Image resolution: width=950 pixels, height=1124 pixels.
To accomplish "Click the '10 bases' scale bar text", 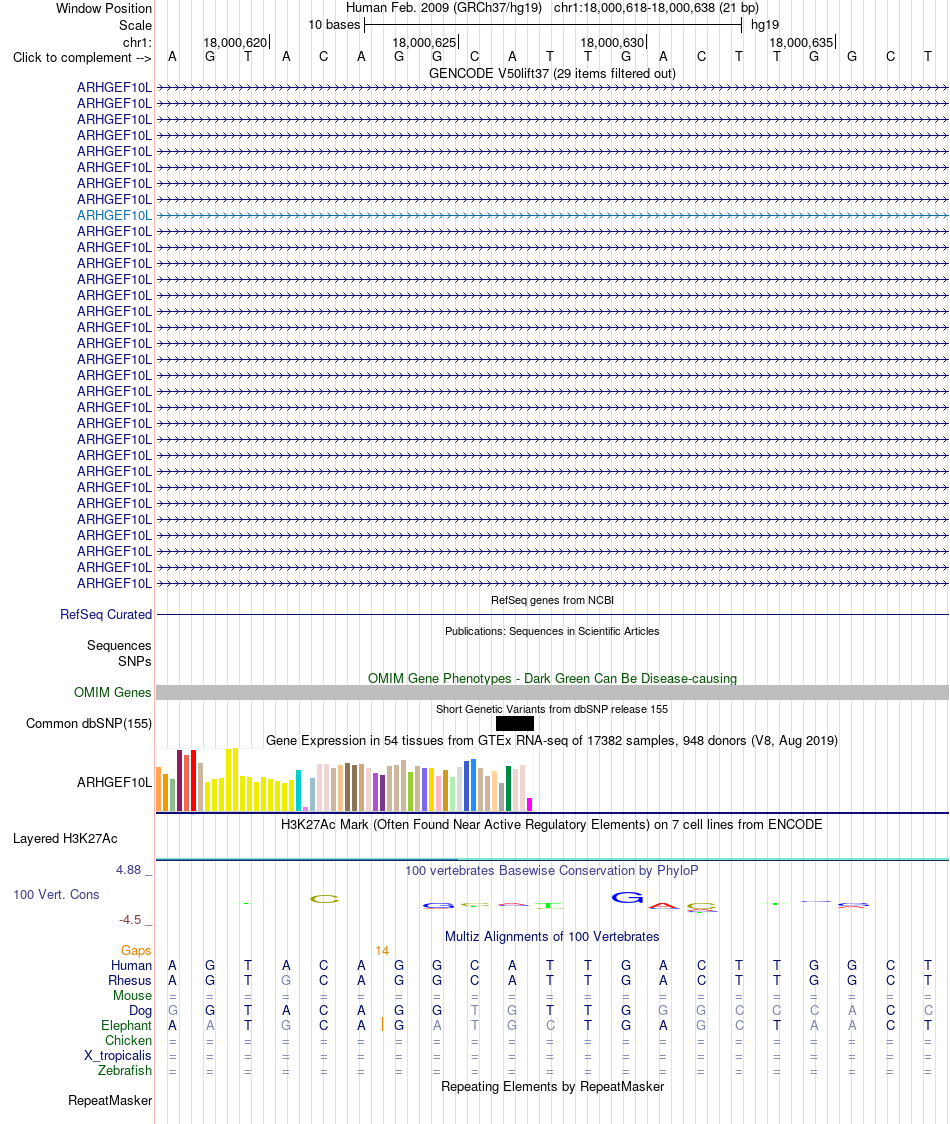I will click(x=334, y=24).
